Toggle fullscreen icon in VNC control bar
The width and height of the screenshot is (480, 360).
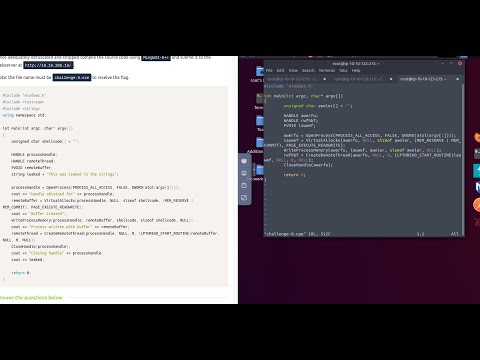[244, 198]
